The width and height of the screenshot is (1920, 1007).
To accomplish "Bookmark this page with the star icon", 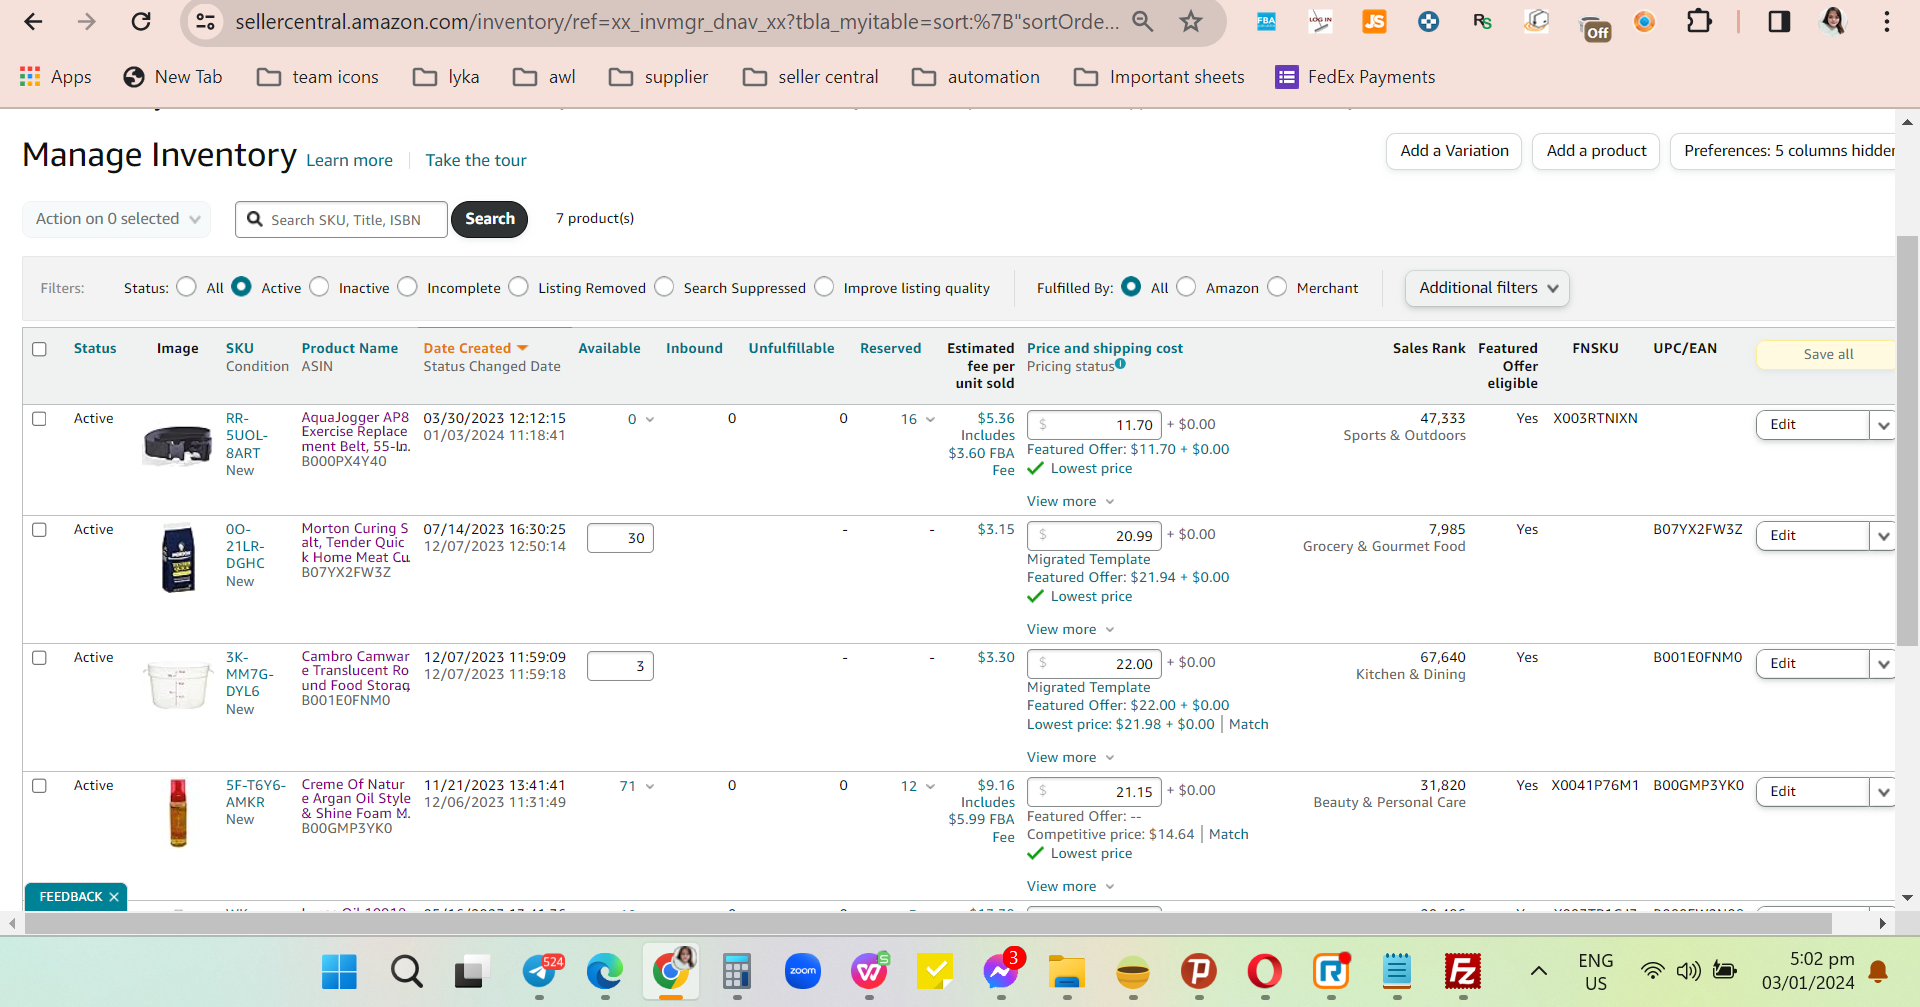I will click(1190, 21).
